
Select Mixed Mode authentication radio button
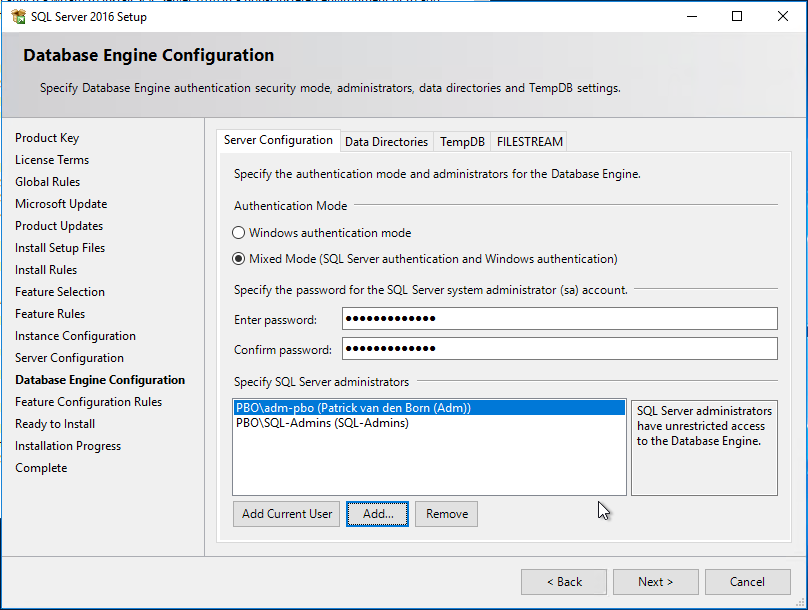(238, 259)
